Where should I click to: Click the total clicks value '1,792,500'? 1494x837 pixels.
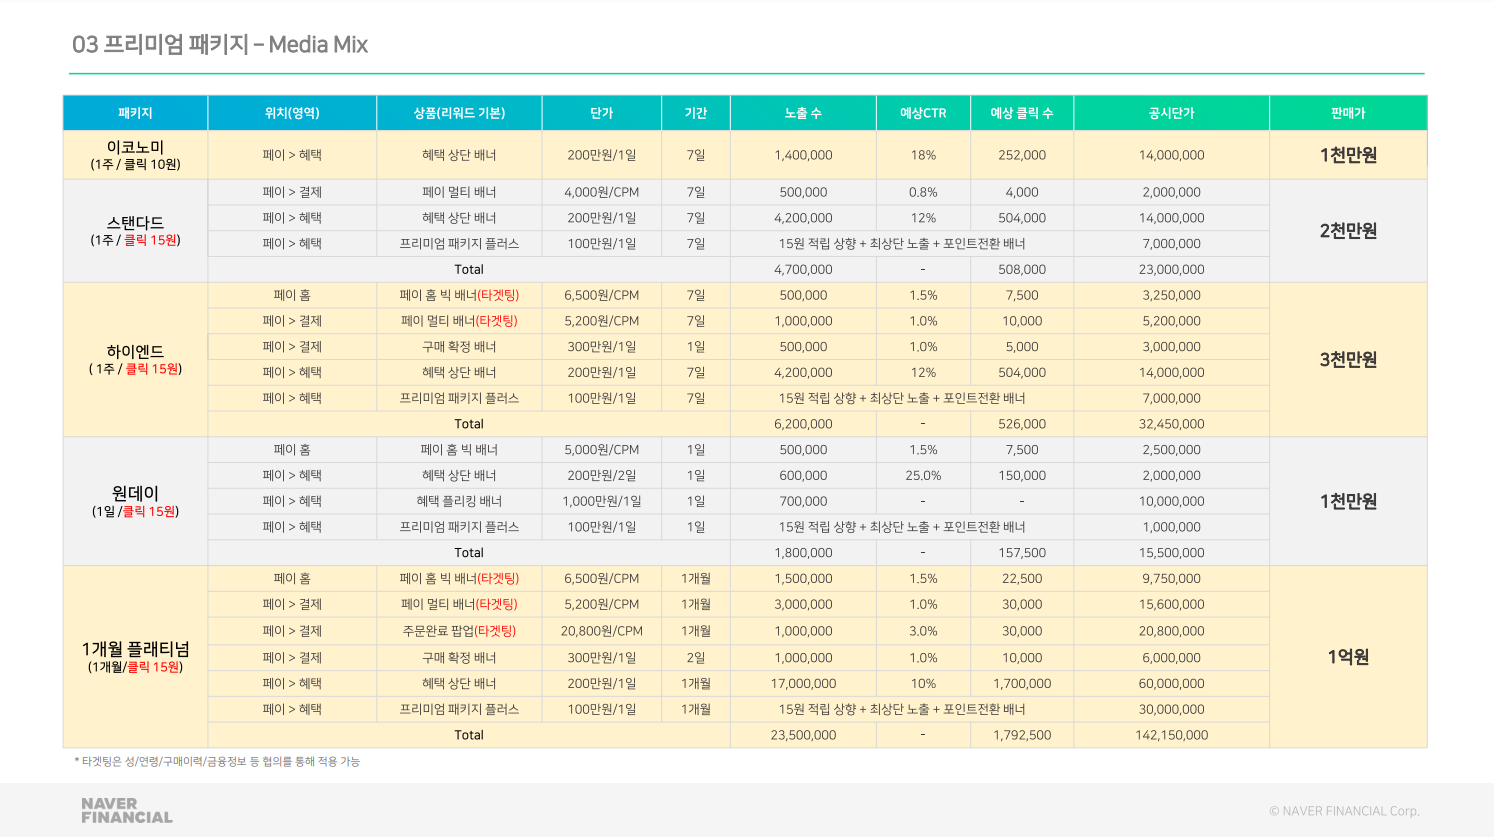pos(1022,735)
